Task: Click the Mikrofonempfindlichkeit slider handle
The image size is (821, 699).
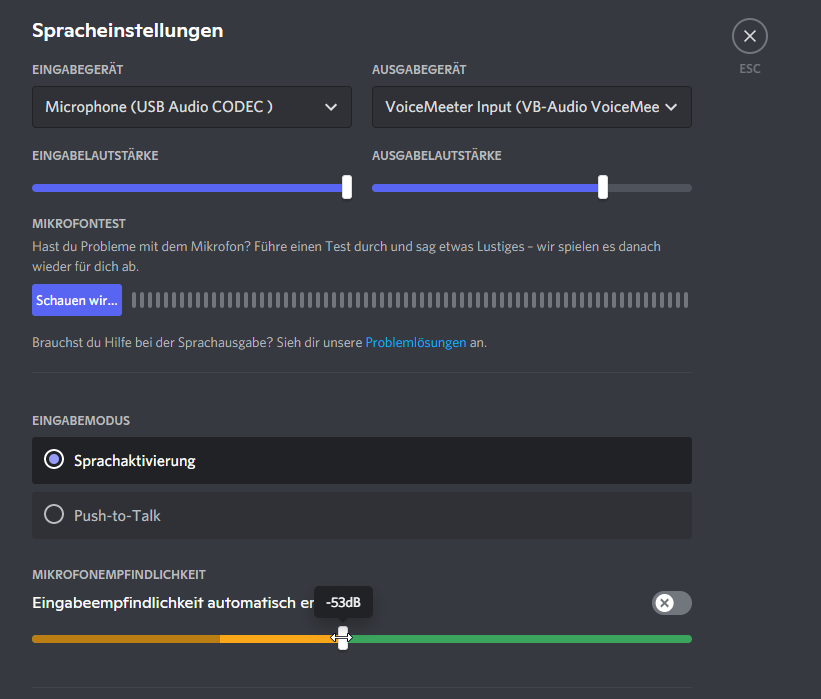Action: click(343, 638)
